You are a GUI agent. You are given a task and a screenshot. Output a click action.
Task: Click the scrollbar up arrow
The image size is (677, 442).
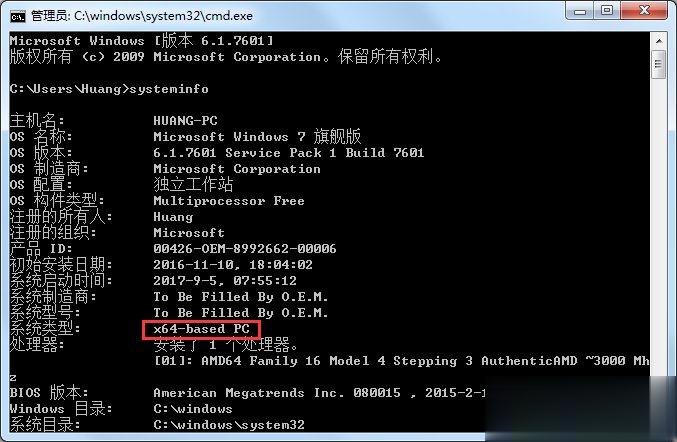[x=658, y=41]
